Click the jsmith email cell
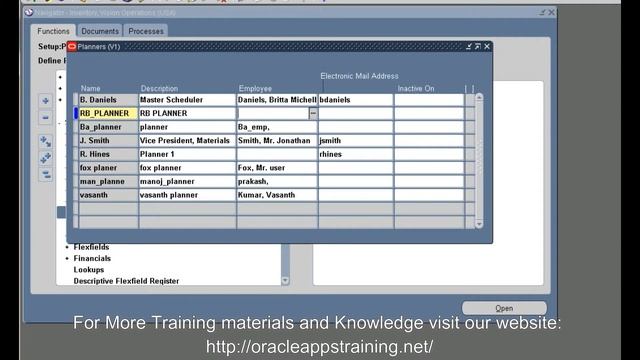 tap(356, 140)
